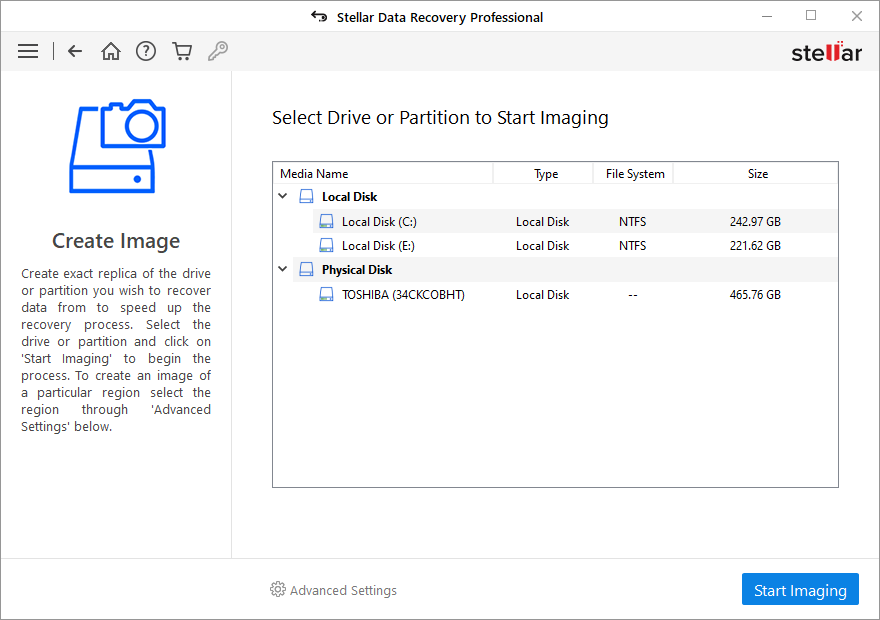Select the Local Disk group header
The height and width of the screenshot is (620, 880).
[x=565, y=196]
